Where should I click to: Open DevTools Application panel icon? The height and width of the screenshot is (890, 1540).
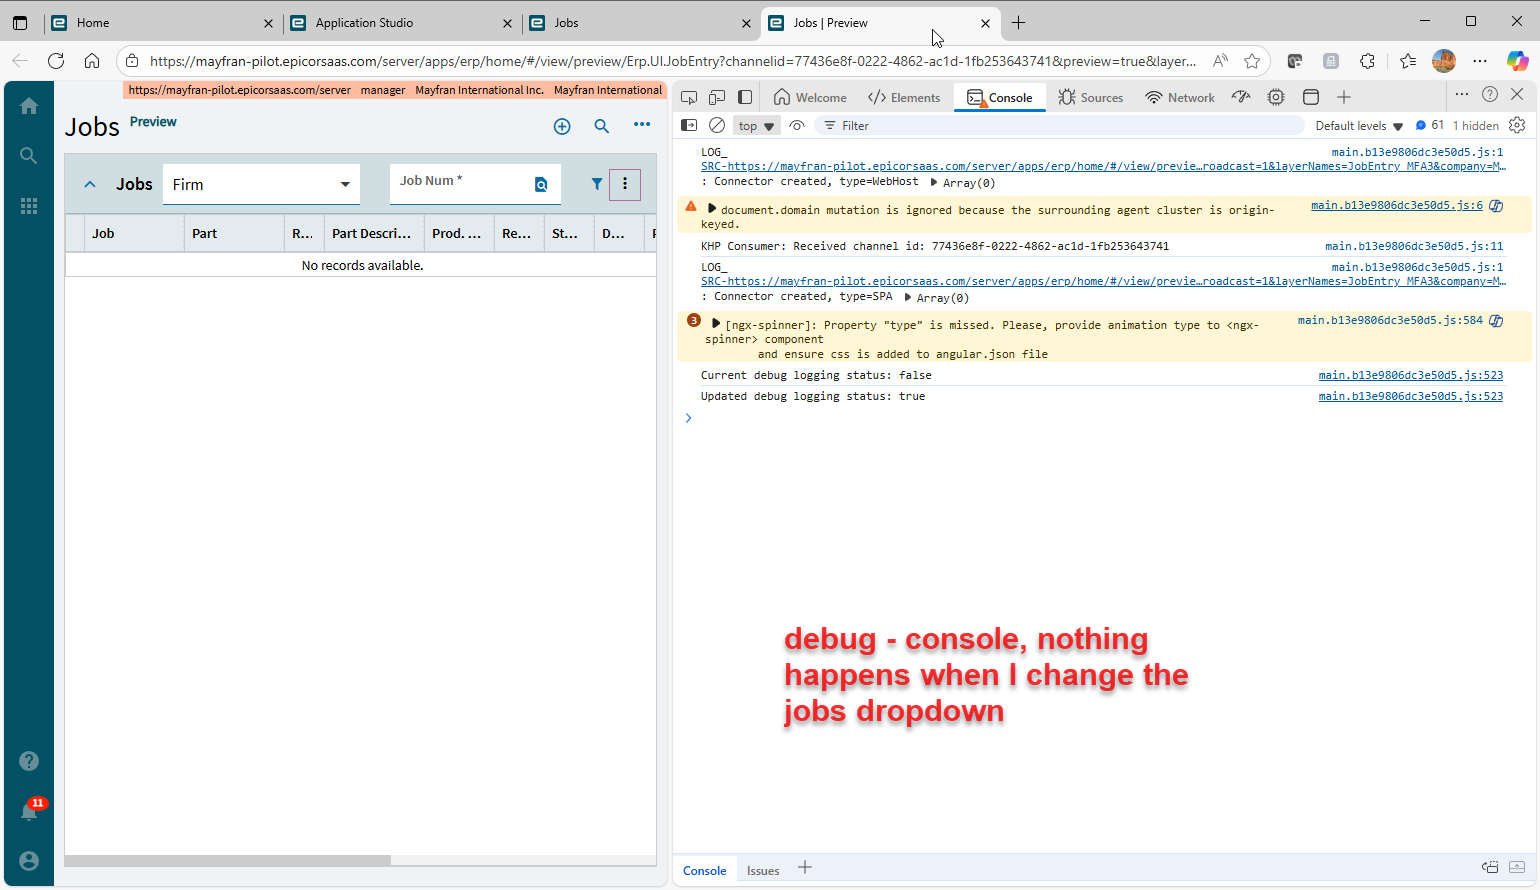pyautogui.click(x=1311, y=97)
